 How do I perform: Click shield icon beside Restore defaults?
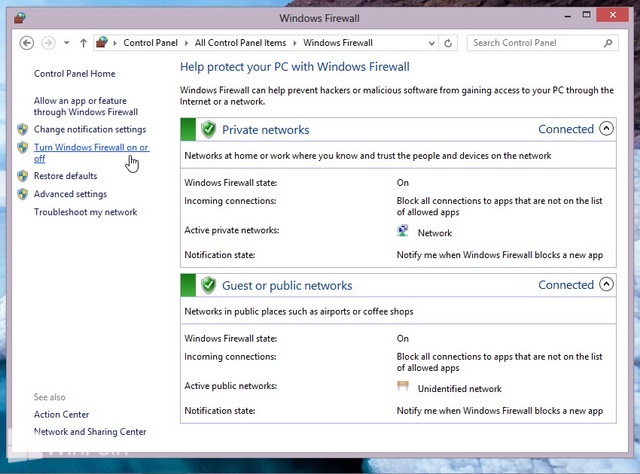coord(23,176)
